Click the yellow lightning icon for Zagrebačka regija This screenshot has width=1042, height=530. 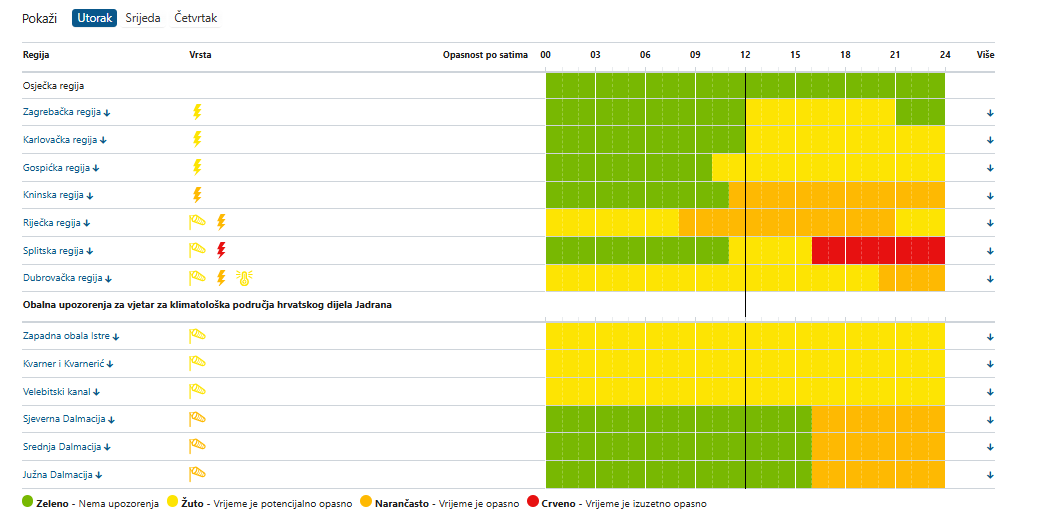(x=197, y=112)
